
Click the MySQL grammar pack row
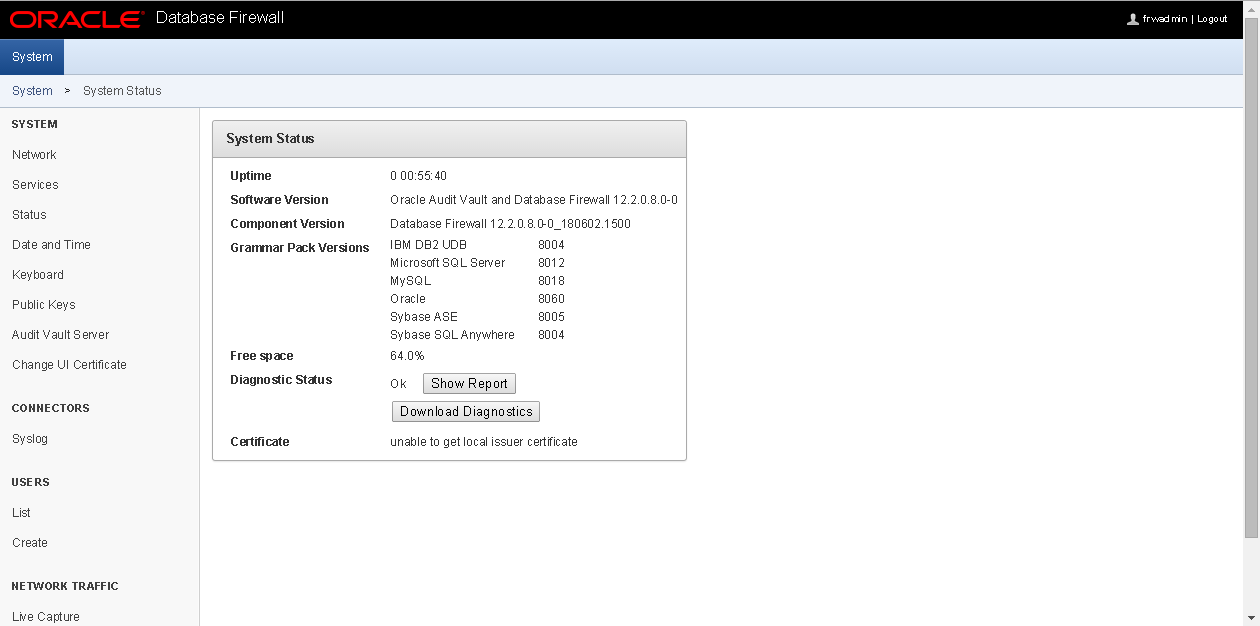(x=477, y=281)
